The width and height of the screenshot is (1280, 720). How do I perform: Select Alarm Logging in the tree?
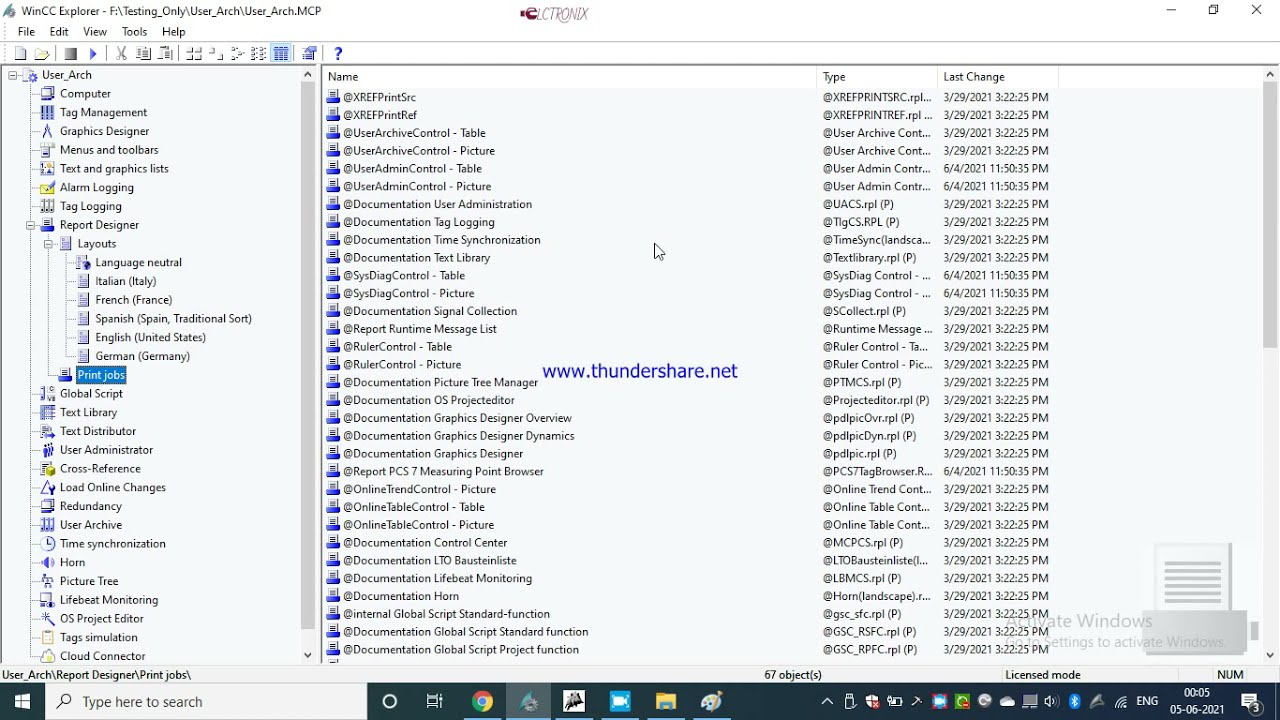click(x=96, y=188)
